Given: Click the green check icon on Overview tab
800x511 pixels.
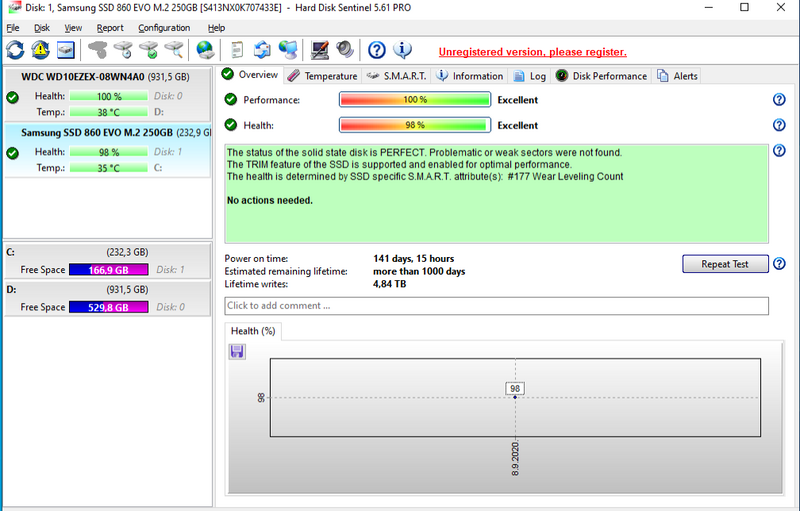Looking at the screenshot, I should tap(228, 74).
